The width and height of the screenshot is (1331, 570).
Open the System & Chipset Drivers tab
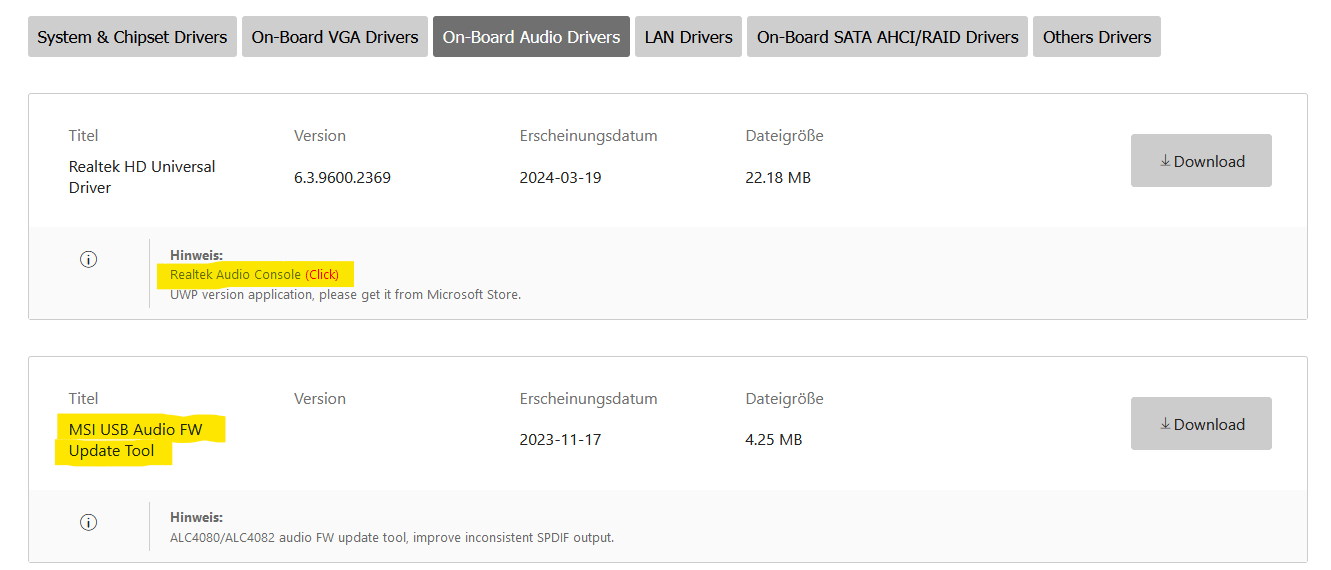click(x=132, y=37)
